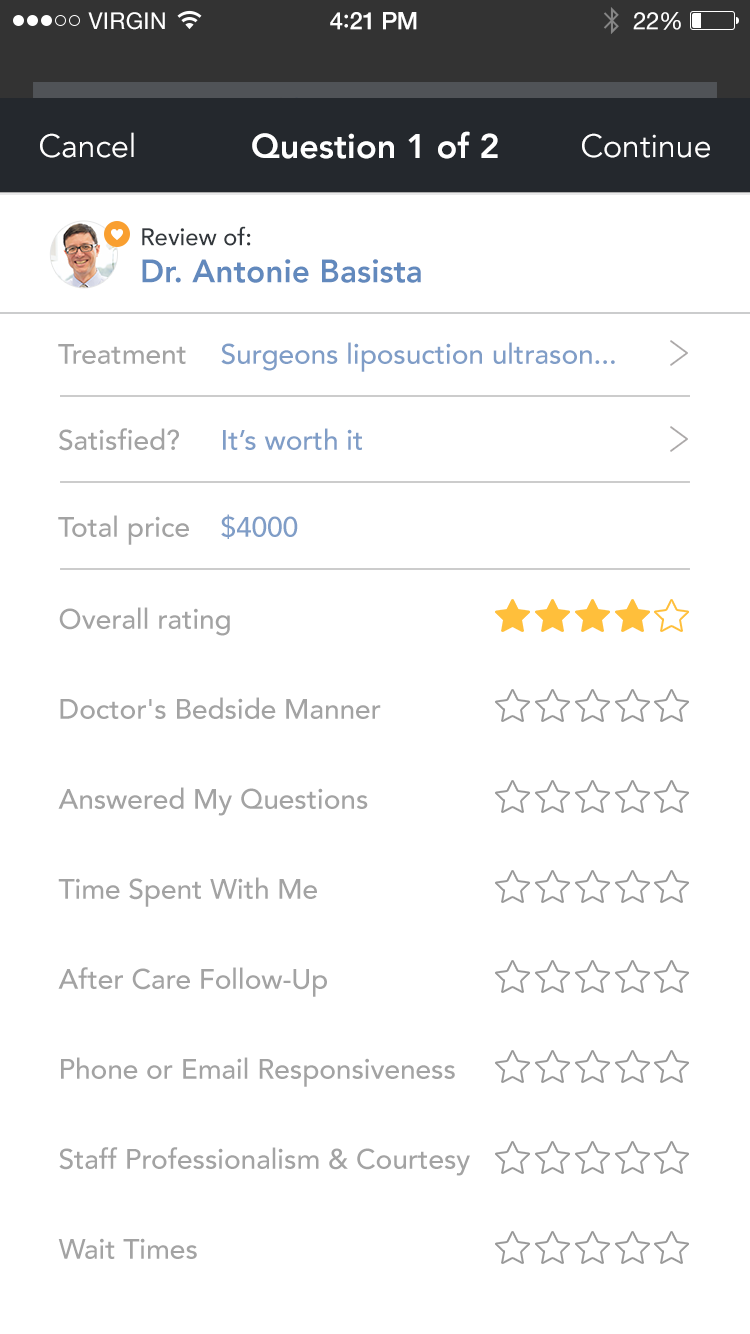750x1334 pixels.
Task: Rate Time Spent With Me three stars
Action: coord(592,888)
